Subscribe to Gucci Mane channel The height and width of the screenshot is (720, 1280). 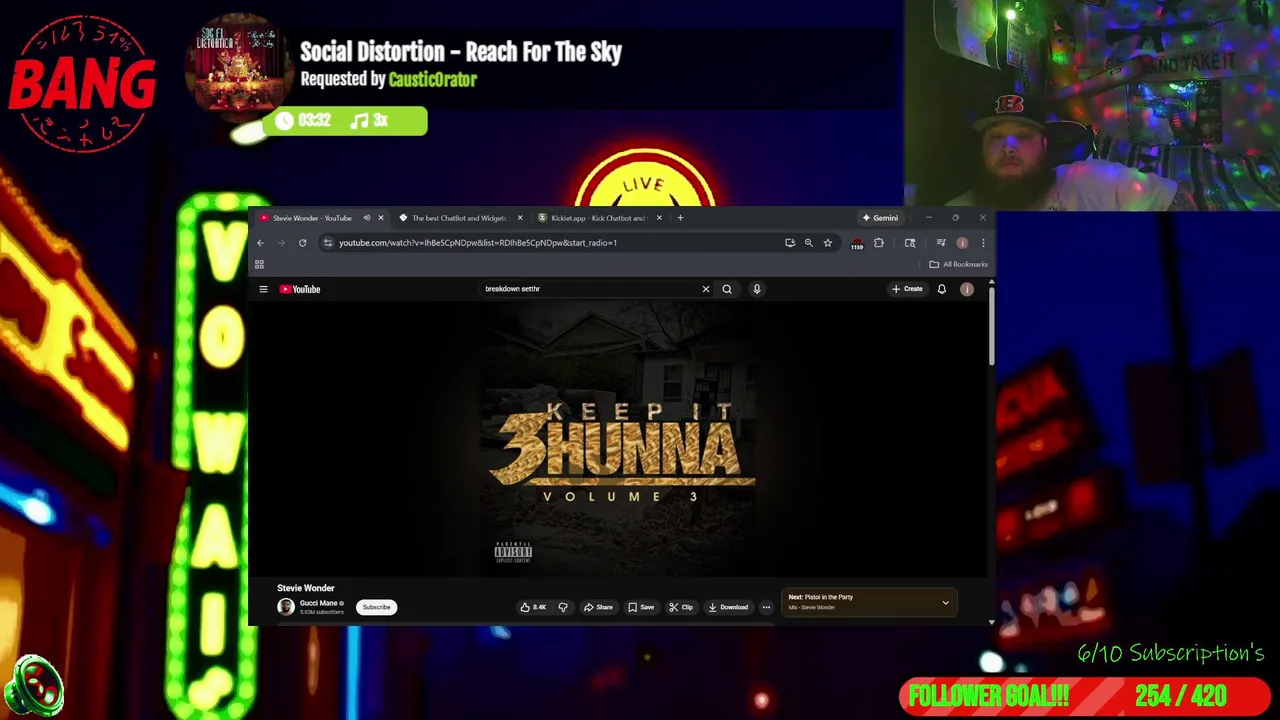[376, 607]
